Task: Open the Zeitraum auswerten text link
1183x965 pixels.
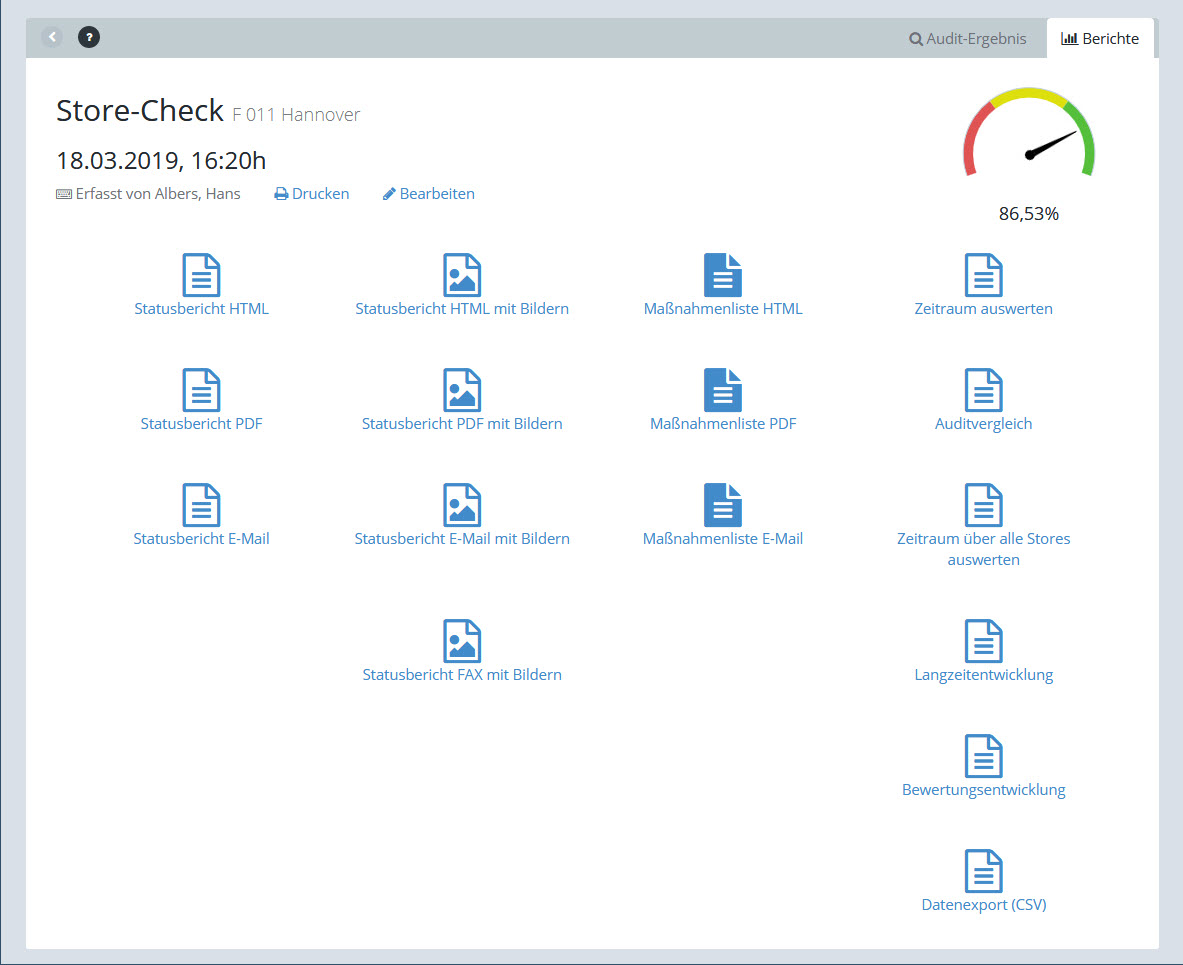Action: 983,309
